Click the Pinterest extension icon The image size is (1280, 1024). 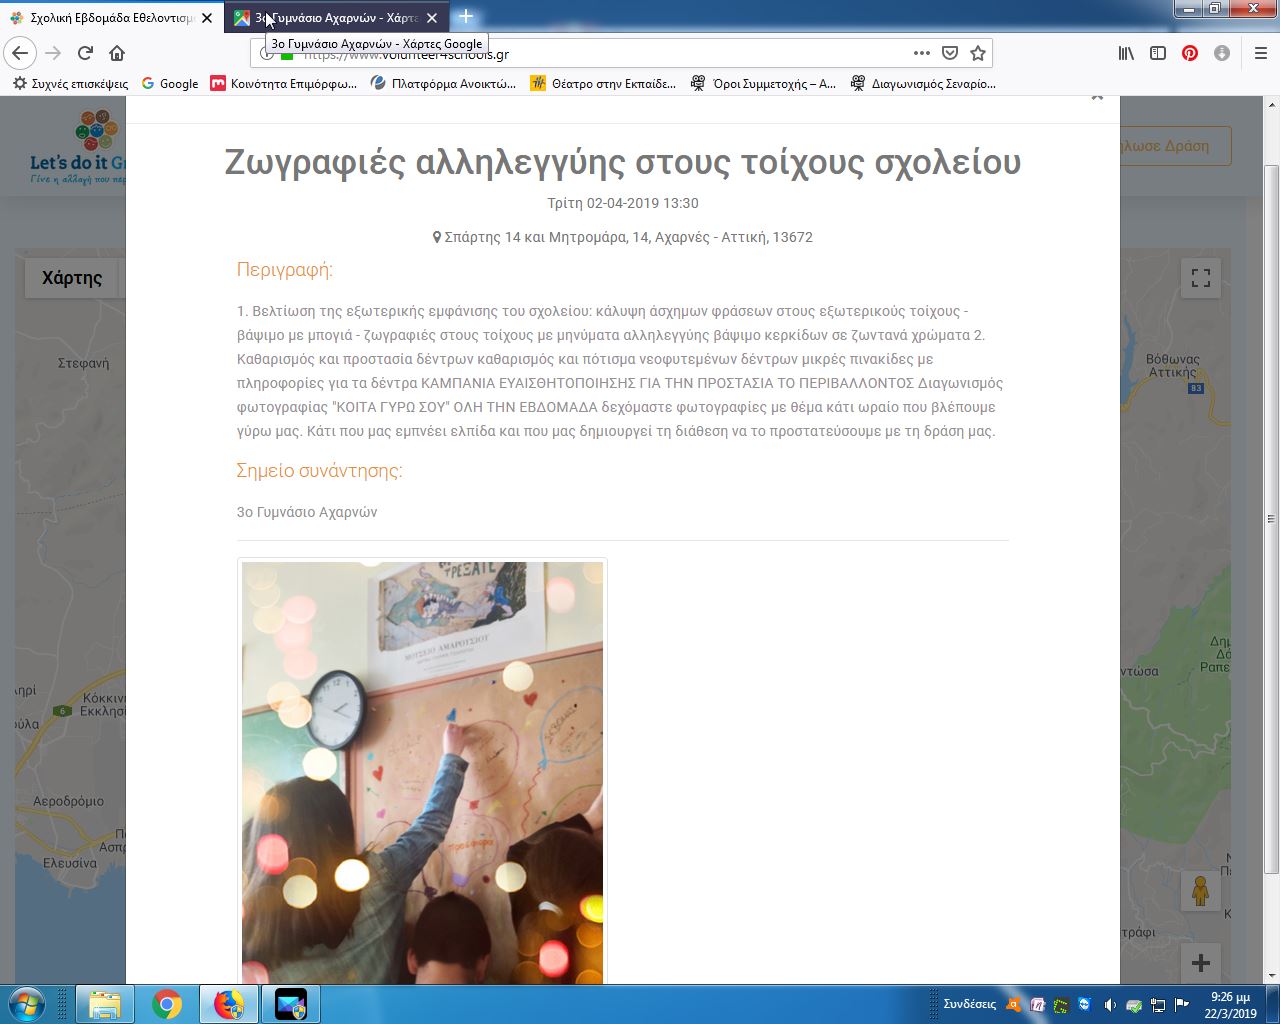[x=1190, y=53]
